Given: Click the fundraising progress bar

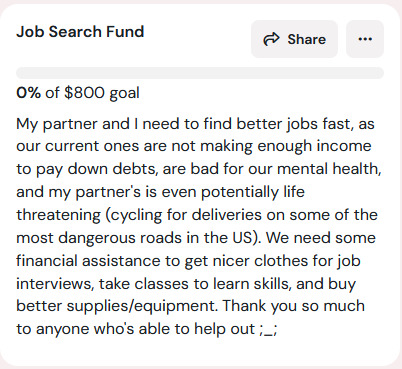Looking at the screenshot, I should (x=200, y=73).
